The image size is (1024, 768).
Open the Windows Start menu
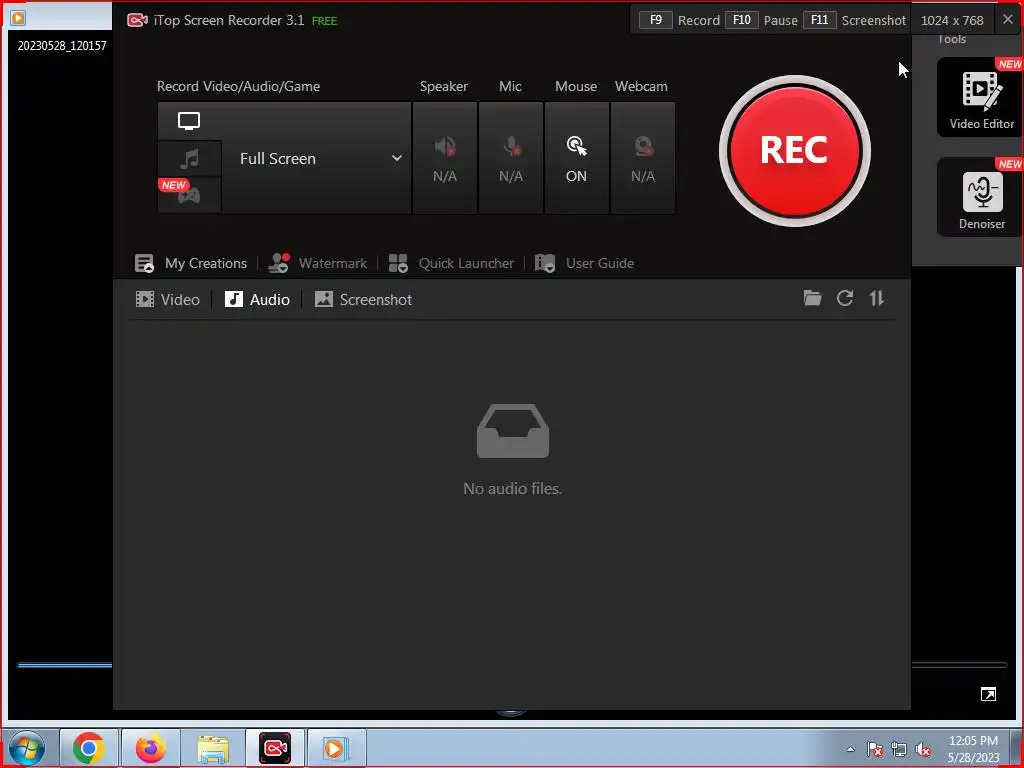[26, 748]
